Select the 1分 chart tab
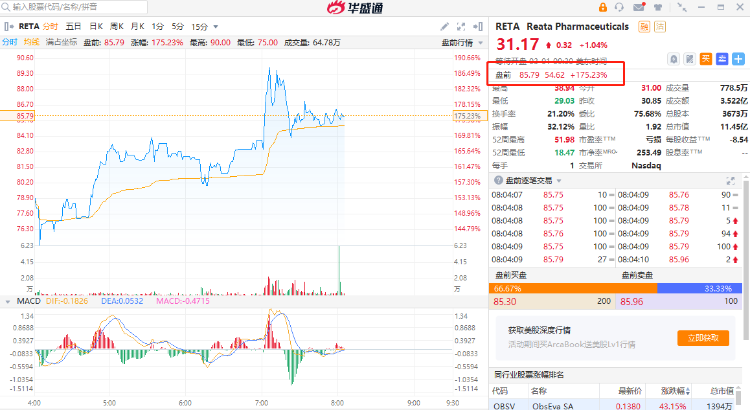This screenshot has height=410, width=750. (x=157, y=26)
